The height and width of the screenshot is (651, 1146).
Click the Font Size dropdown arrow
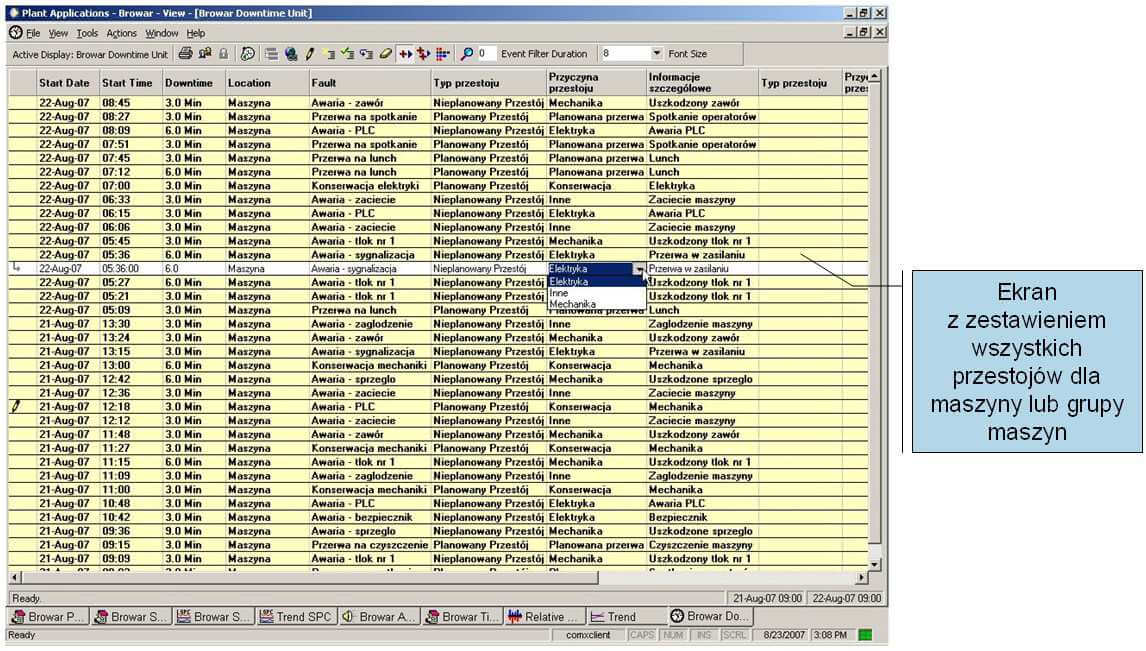click(x=656, y=53)
